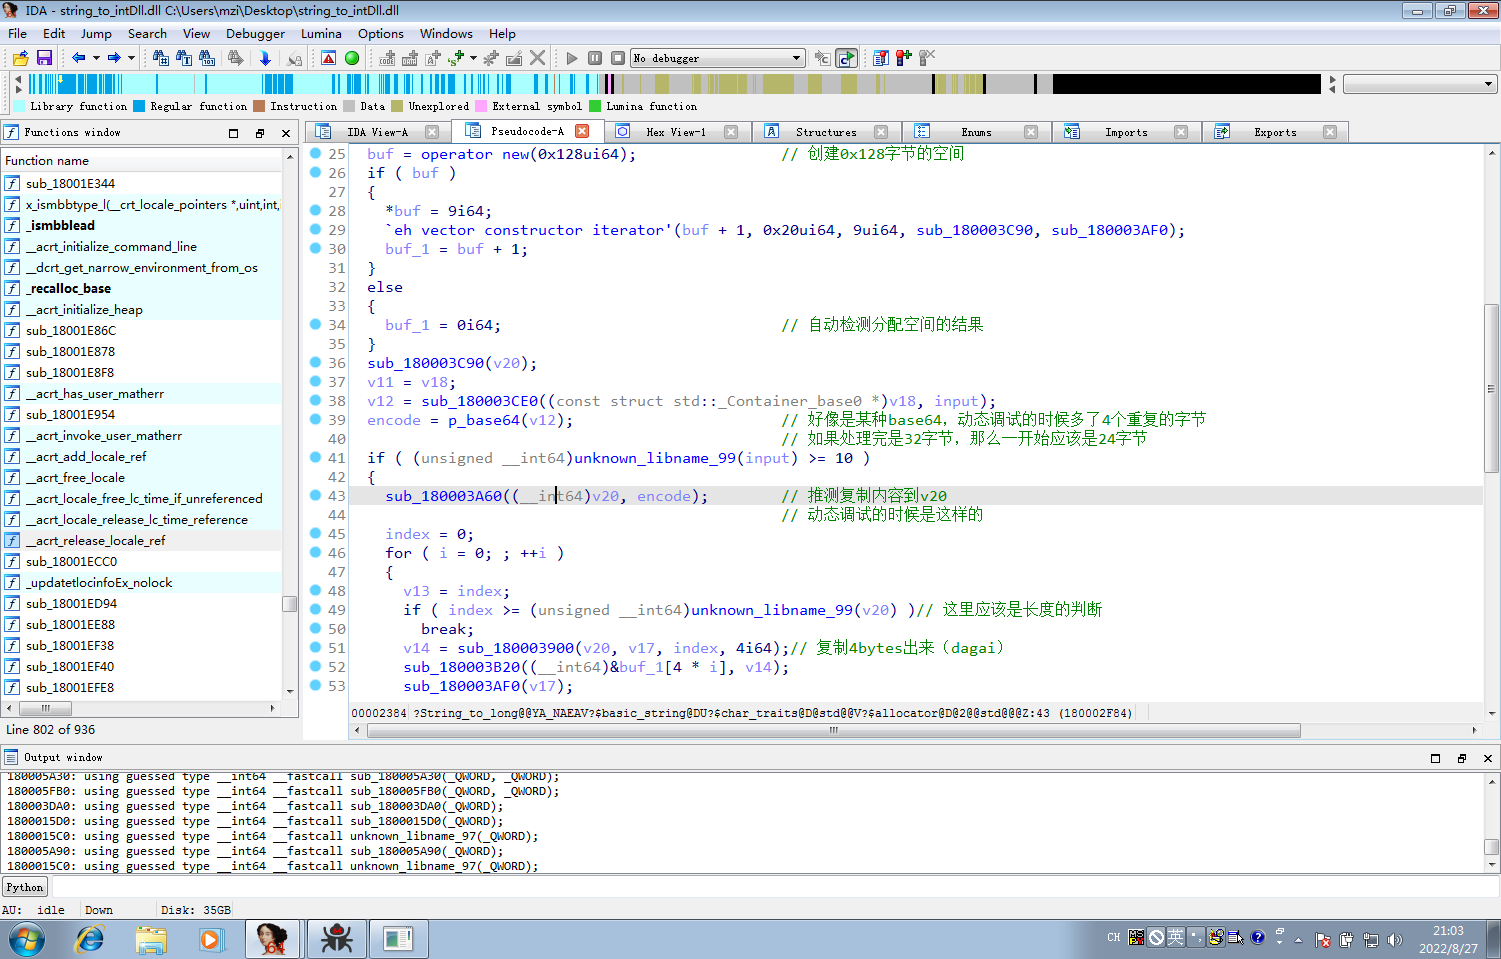Jump back with the left arrow icon
Screen dimensions: 1501x959
click(78, 58)
